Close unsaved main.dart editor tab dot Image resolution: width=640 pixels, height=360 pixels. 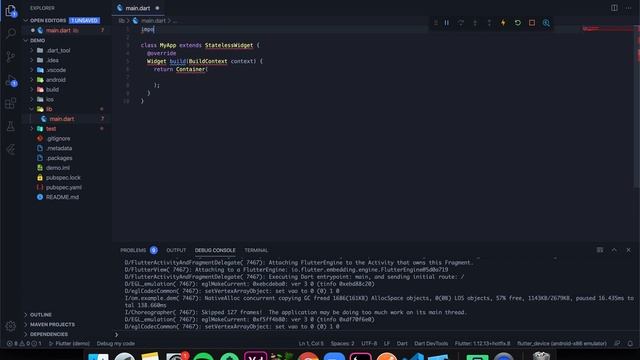(157, 8)
